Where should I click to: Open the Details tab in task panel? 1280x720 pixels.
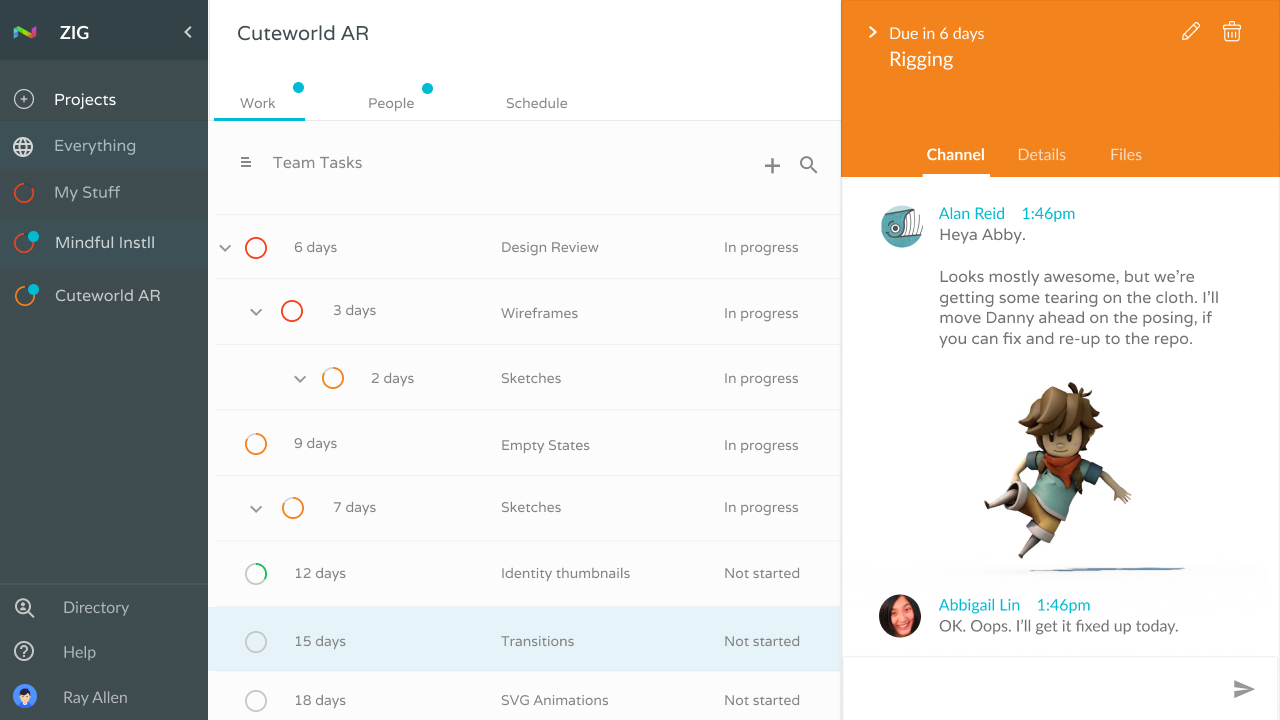click(1041, 154)
